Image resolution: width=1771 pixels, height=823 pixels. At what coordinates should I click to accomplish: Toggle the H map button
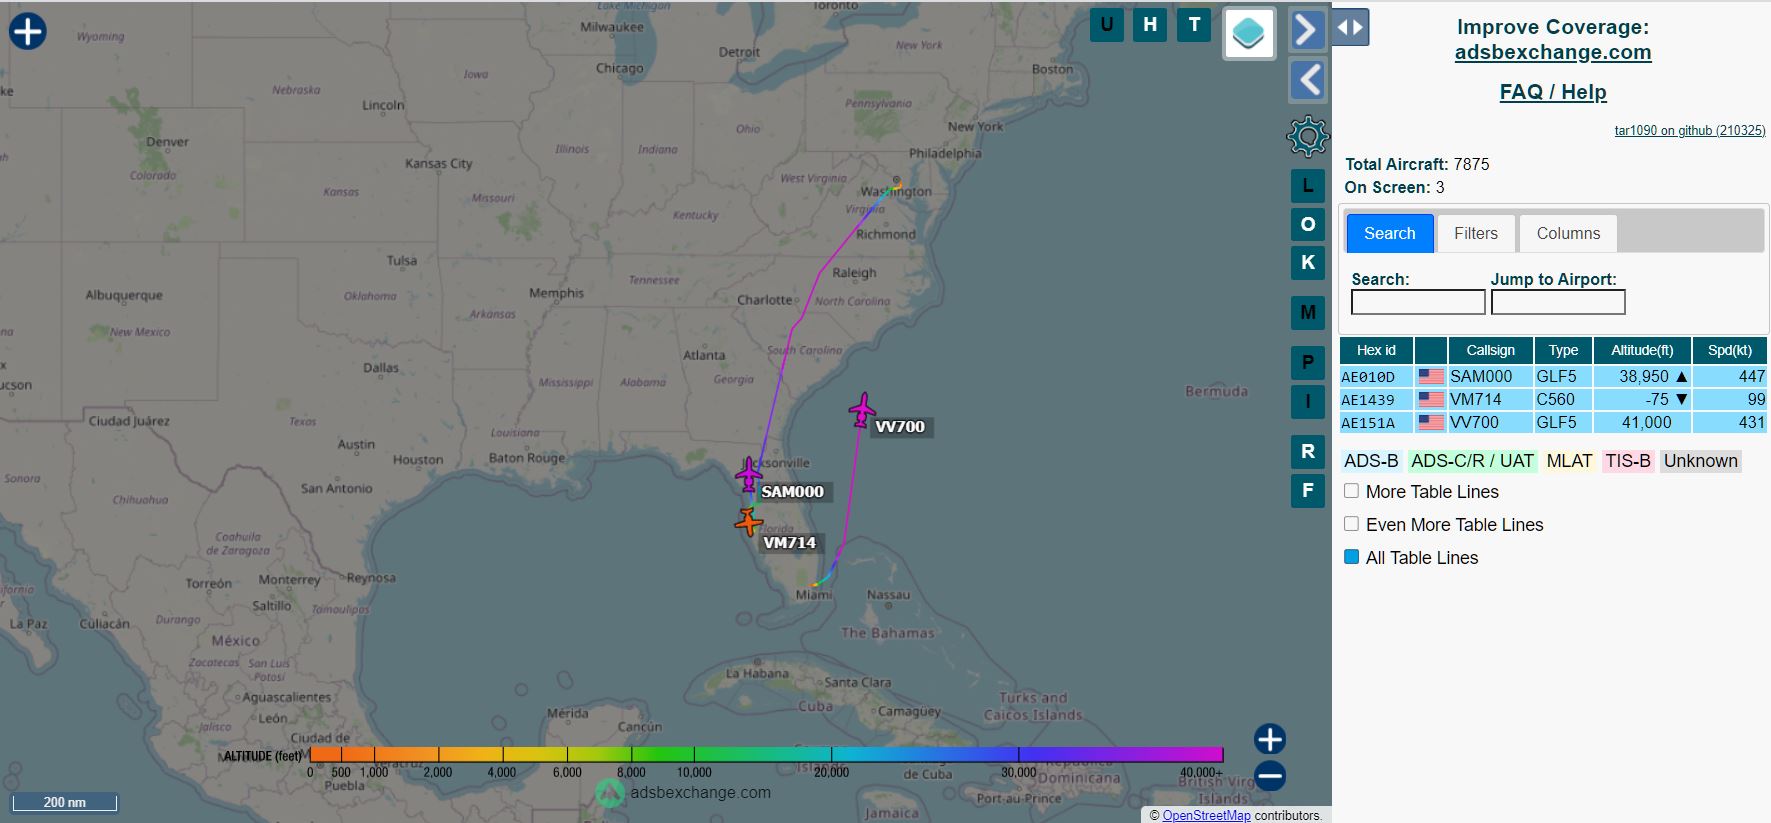pyautogui.click(x=1150, y=25)
